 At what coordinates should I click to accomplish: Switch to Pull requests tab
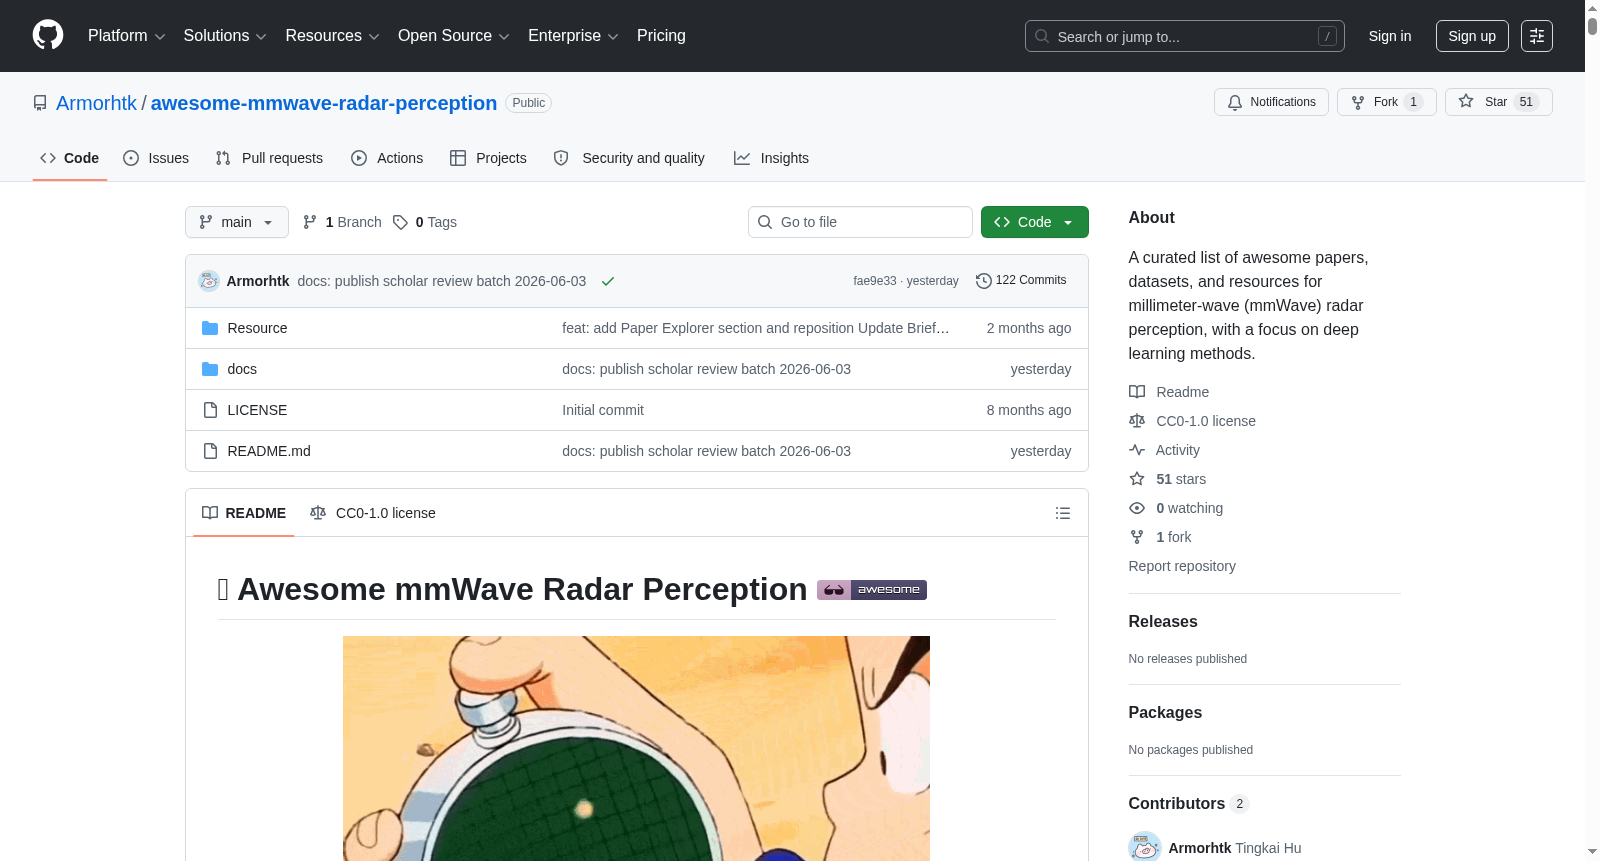tap(269, 158)
